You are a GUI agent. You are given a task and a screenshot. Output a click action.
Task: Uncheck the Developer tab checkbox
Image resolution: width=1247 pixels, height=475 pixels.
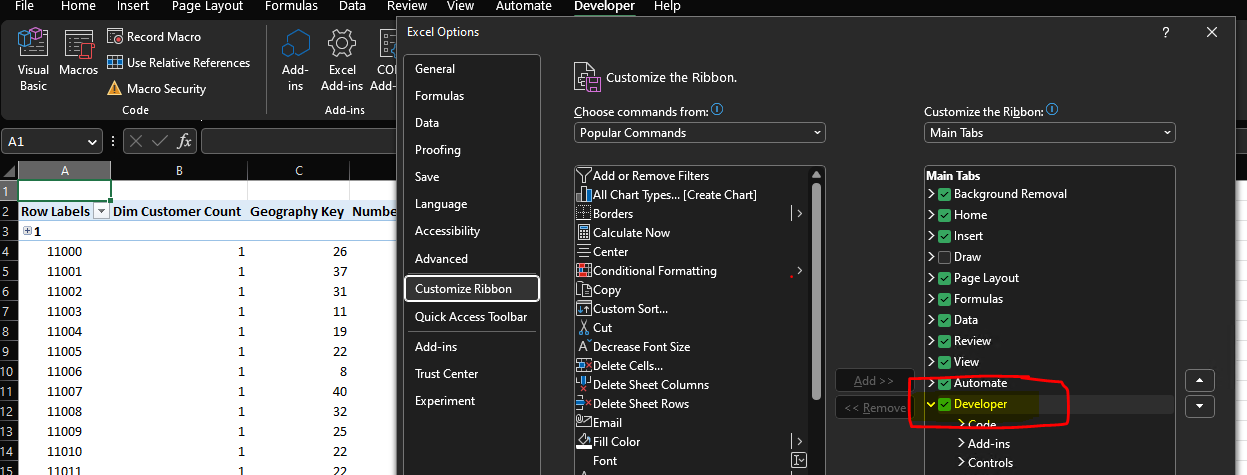[944, 404]
